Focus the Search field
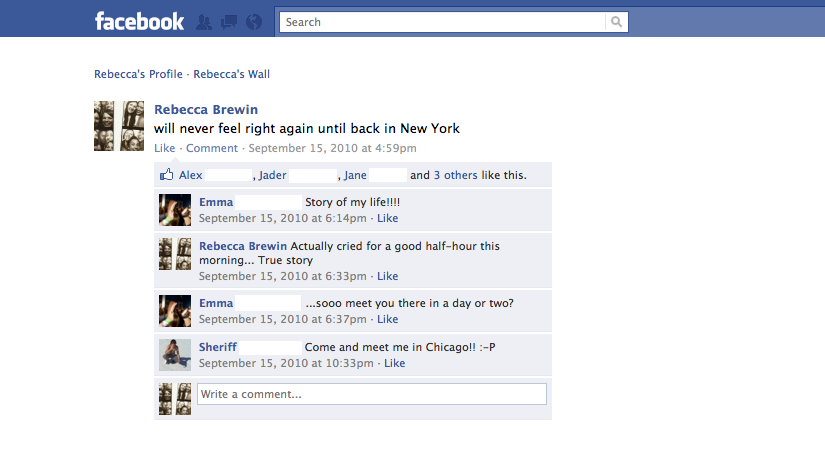Screen dimensions: 825x475 [x=442, y=22]
